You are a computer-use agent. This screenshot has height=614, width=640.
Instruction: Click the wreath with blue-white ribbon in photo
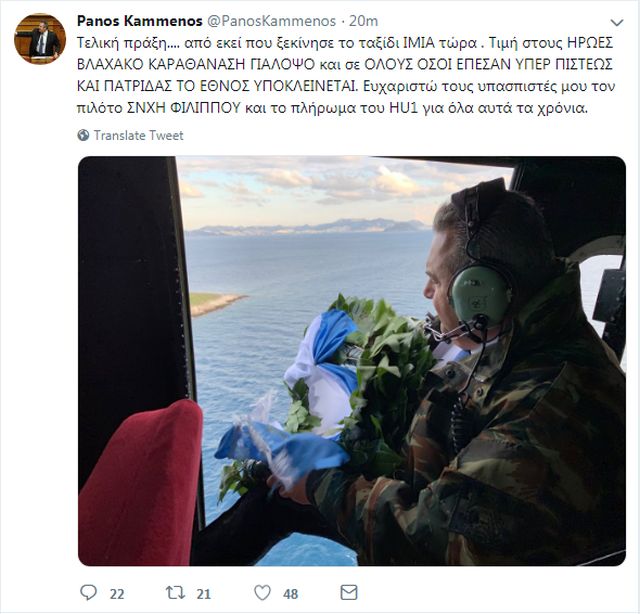click(x=327, y=392)
